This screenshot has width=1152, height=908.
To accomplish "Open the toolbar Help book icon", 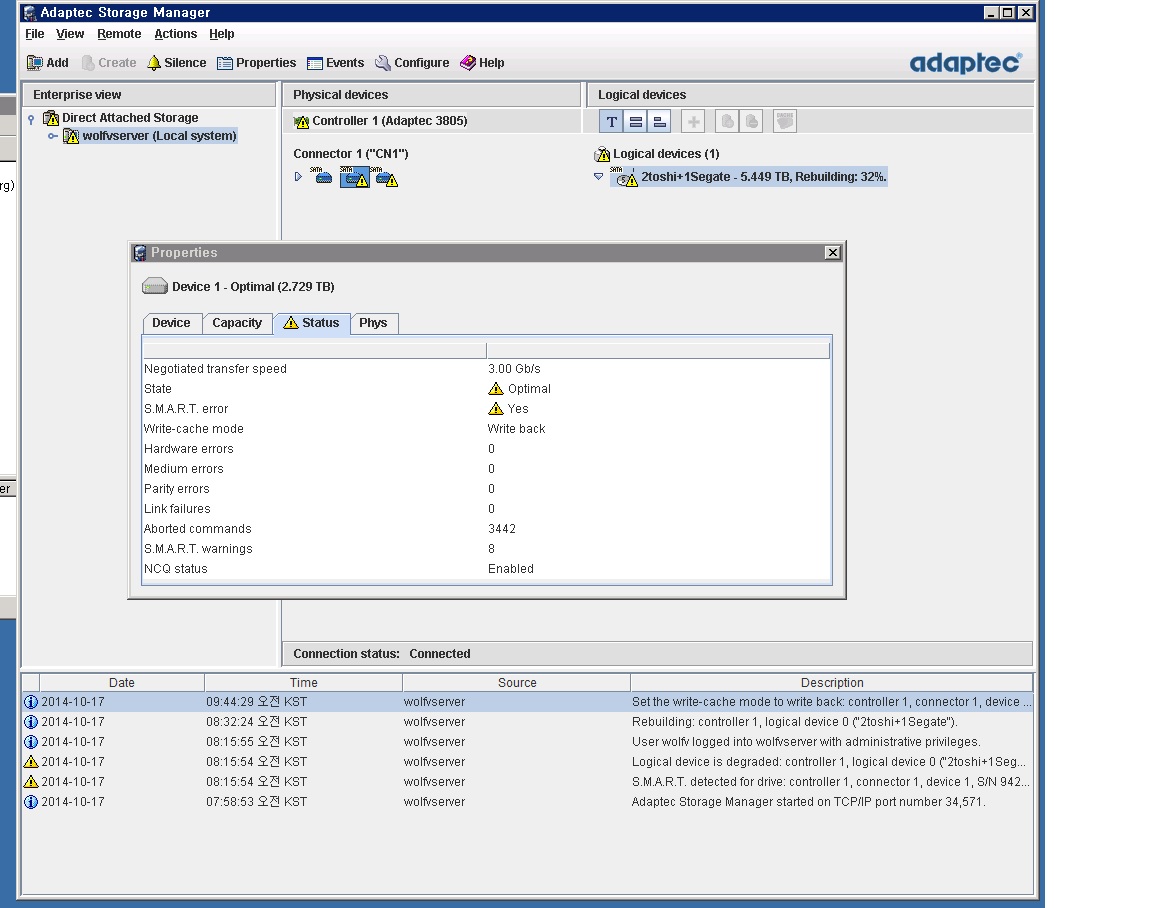I will [x=468, y=63].
